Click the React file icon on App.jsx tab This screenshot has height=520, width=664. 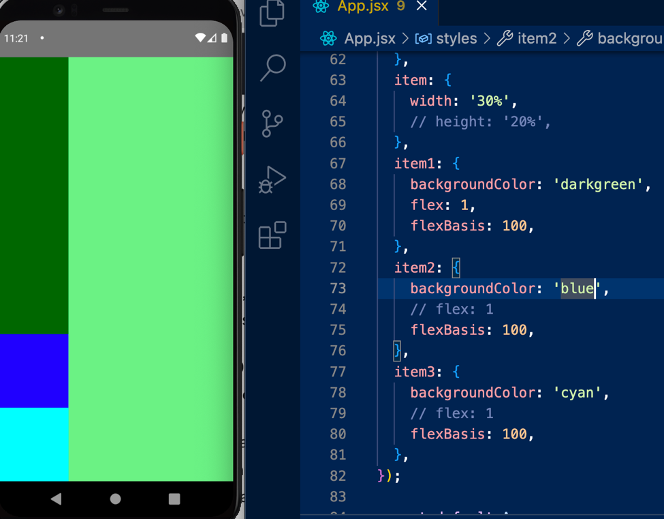[321, 6]
